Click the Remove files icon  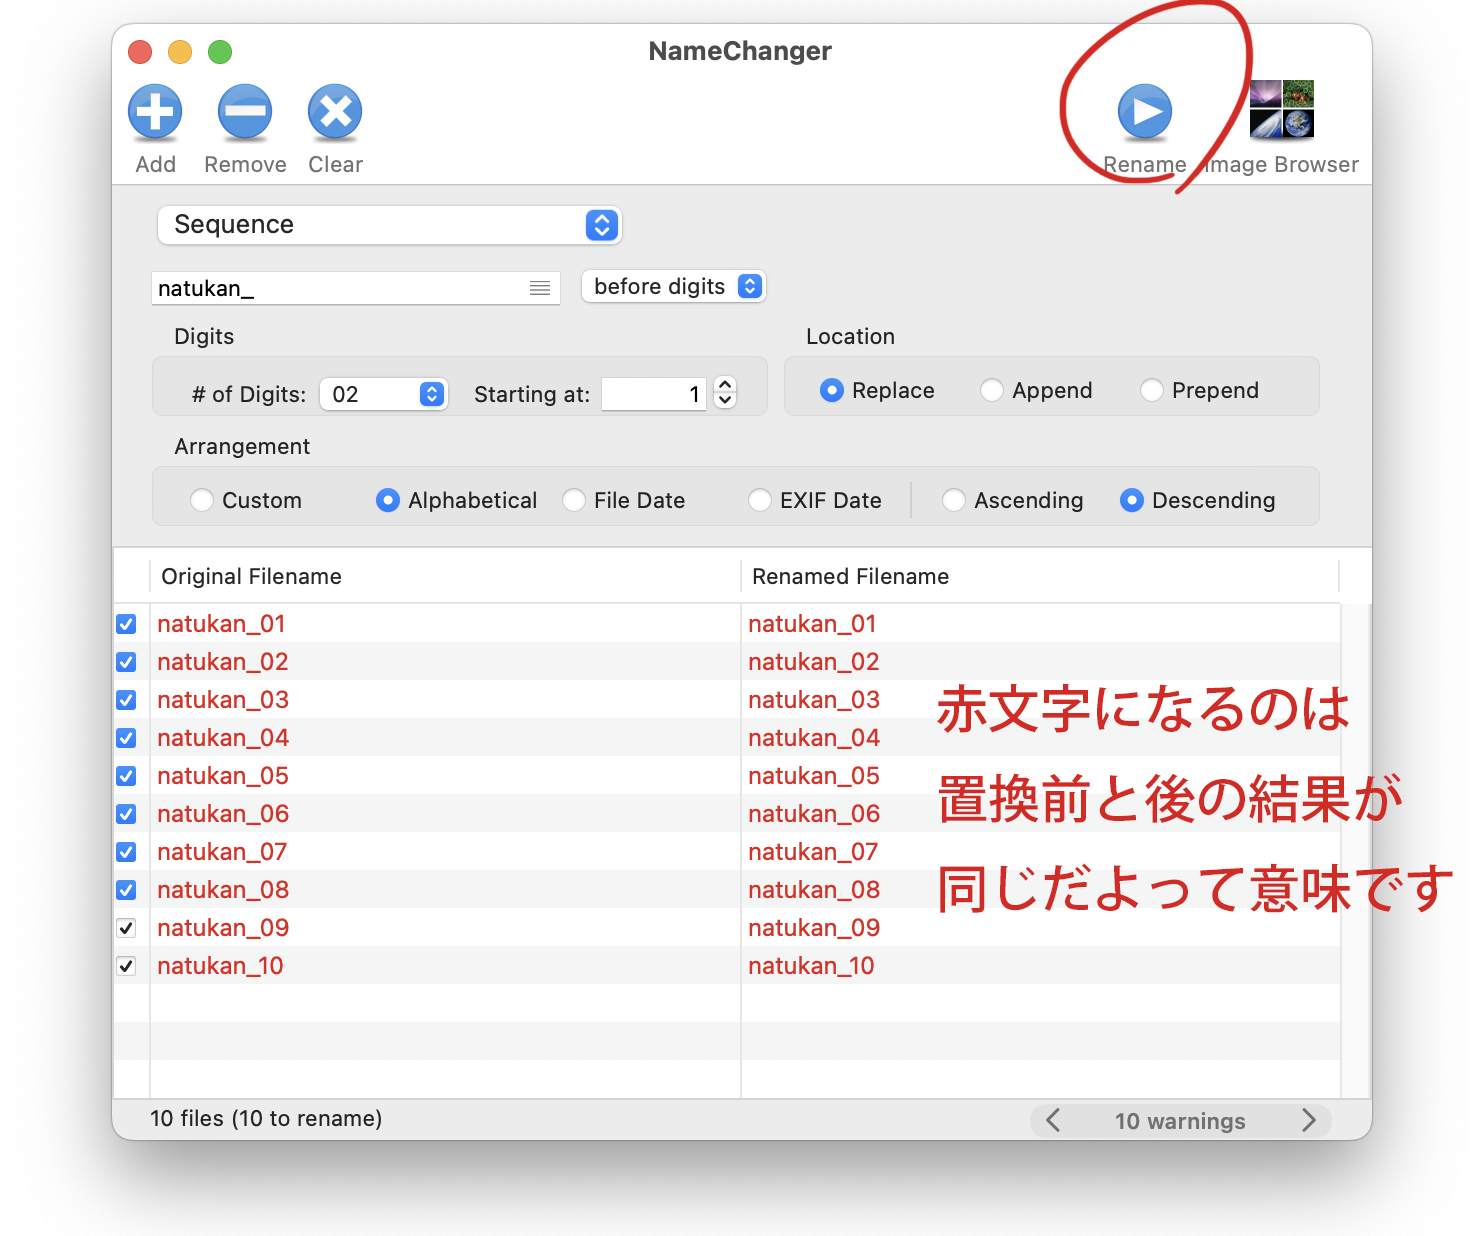click(x=245, y=112)
